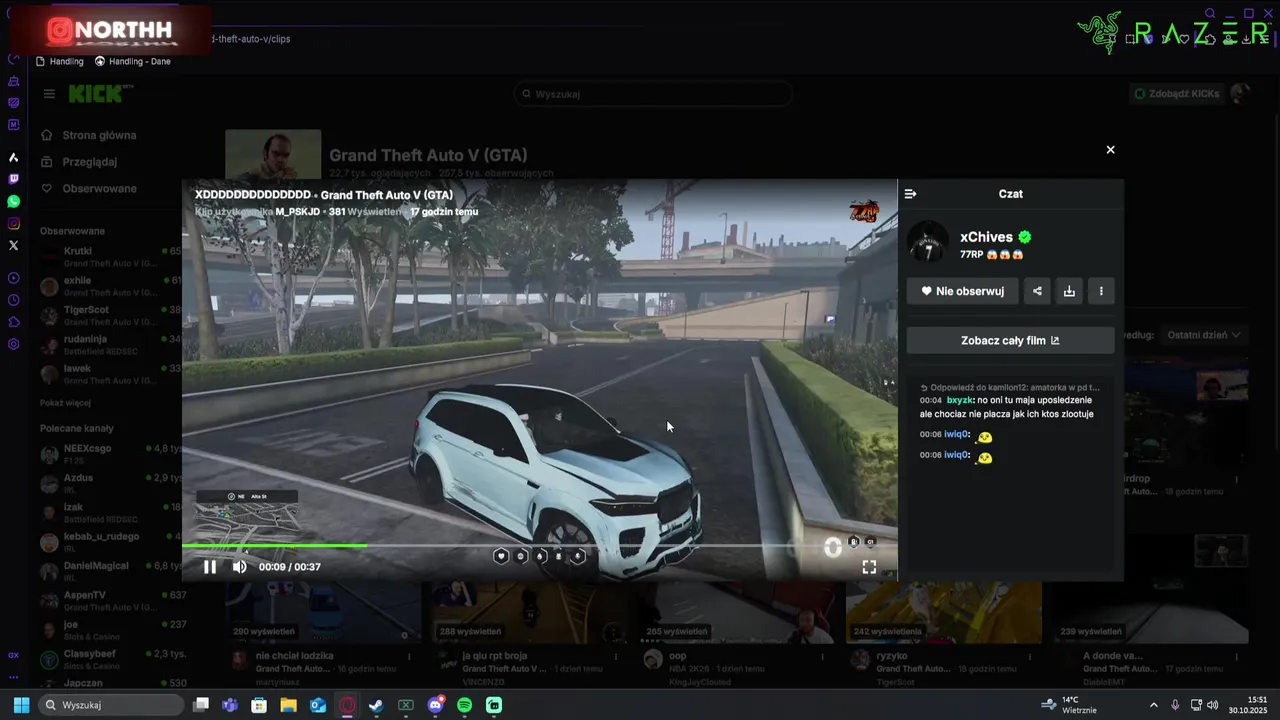Open the WhatsApp icon in the browser sidebar
The image size is (1280, 720).
[13, 201]
